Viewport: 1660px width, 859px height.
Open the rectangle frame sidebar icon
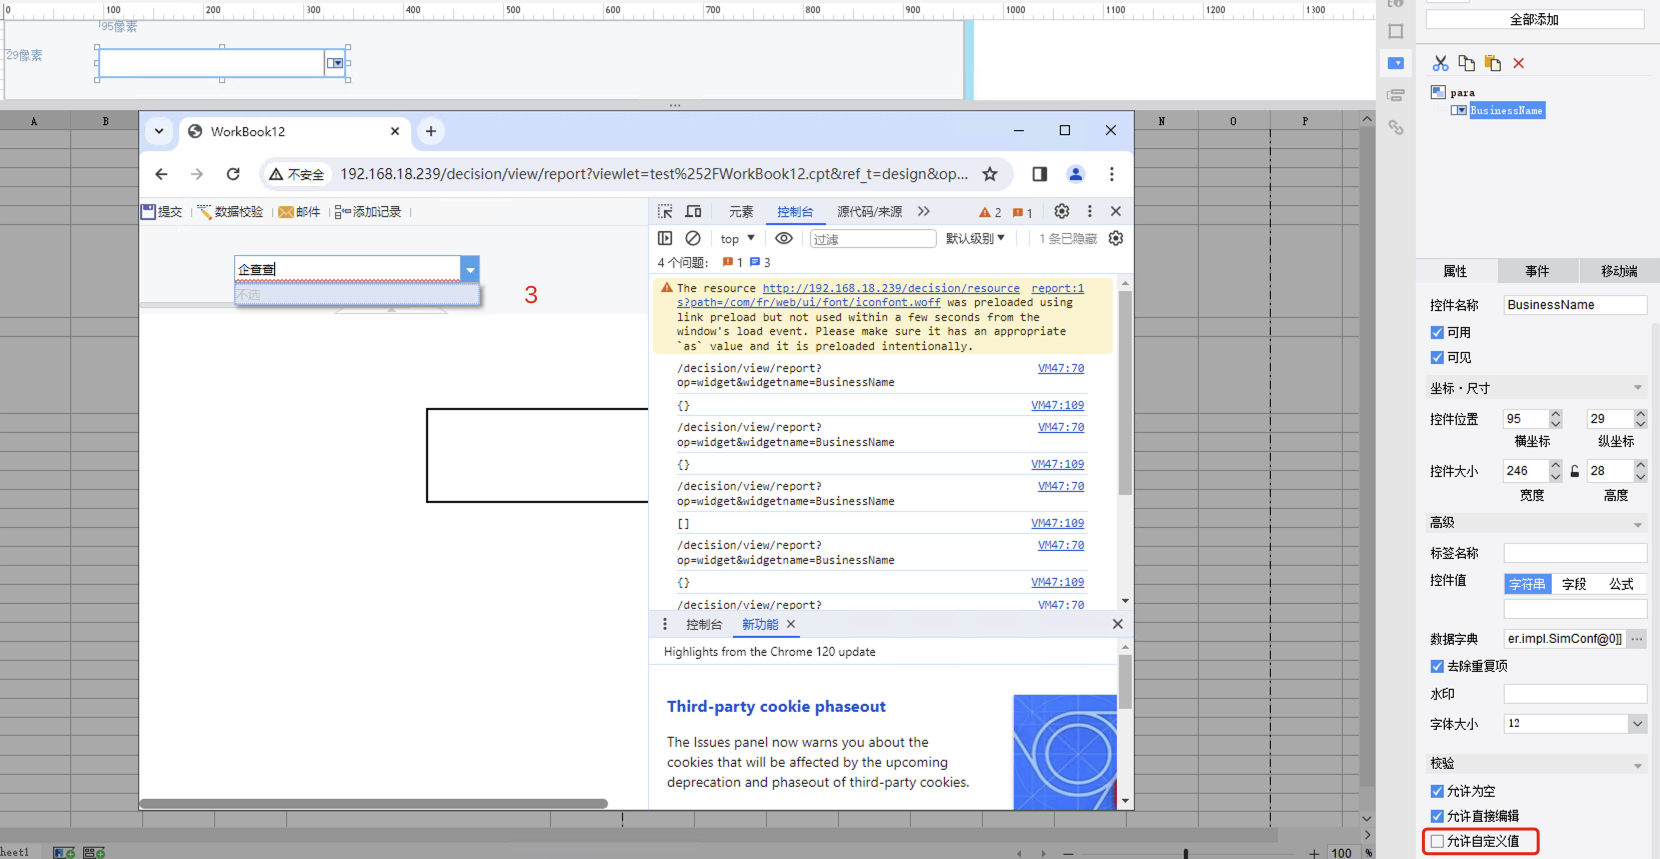coord(1396,31)
